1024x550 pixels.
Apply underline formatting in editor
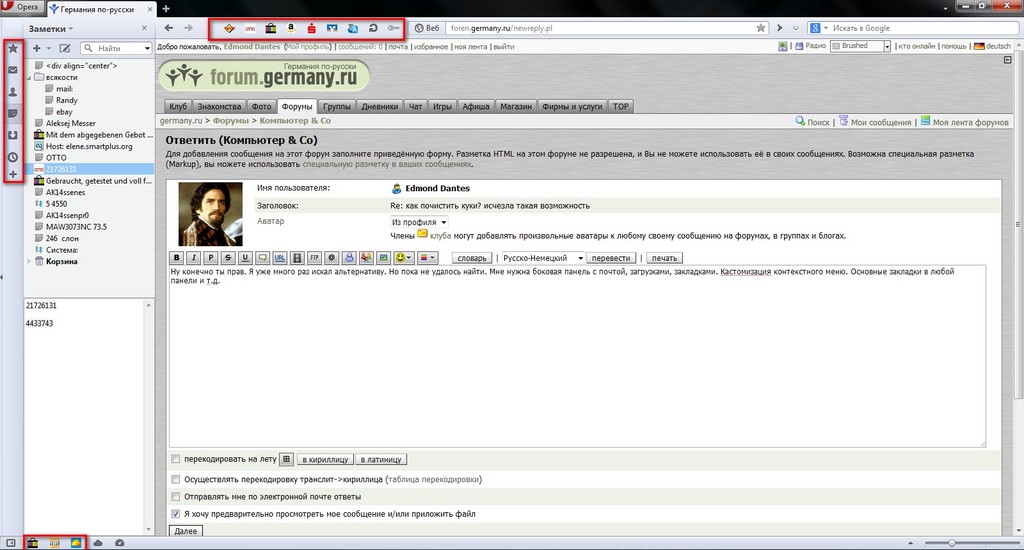[245, 258]
